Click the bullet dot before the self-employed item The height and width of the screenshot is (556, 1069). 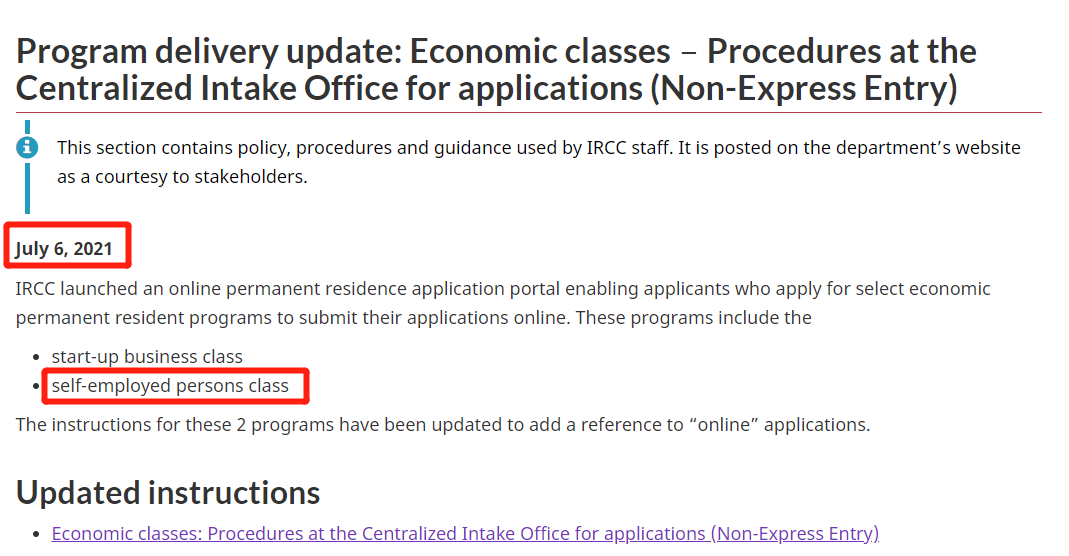(x=37, y=386)
